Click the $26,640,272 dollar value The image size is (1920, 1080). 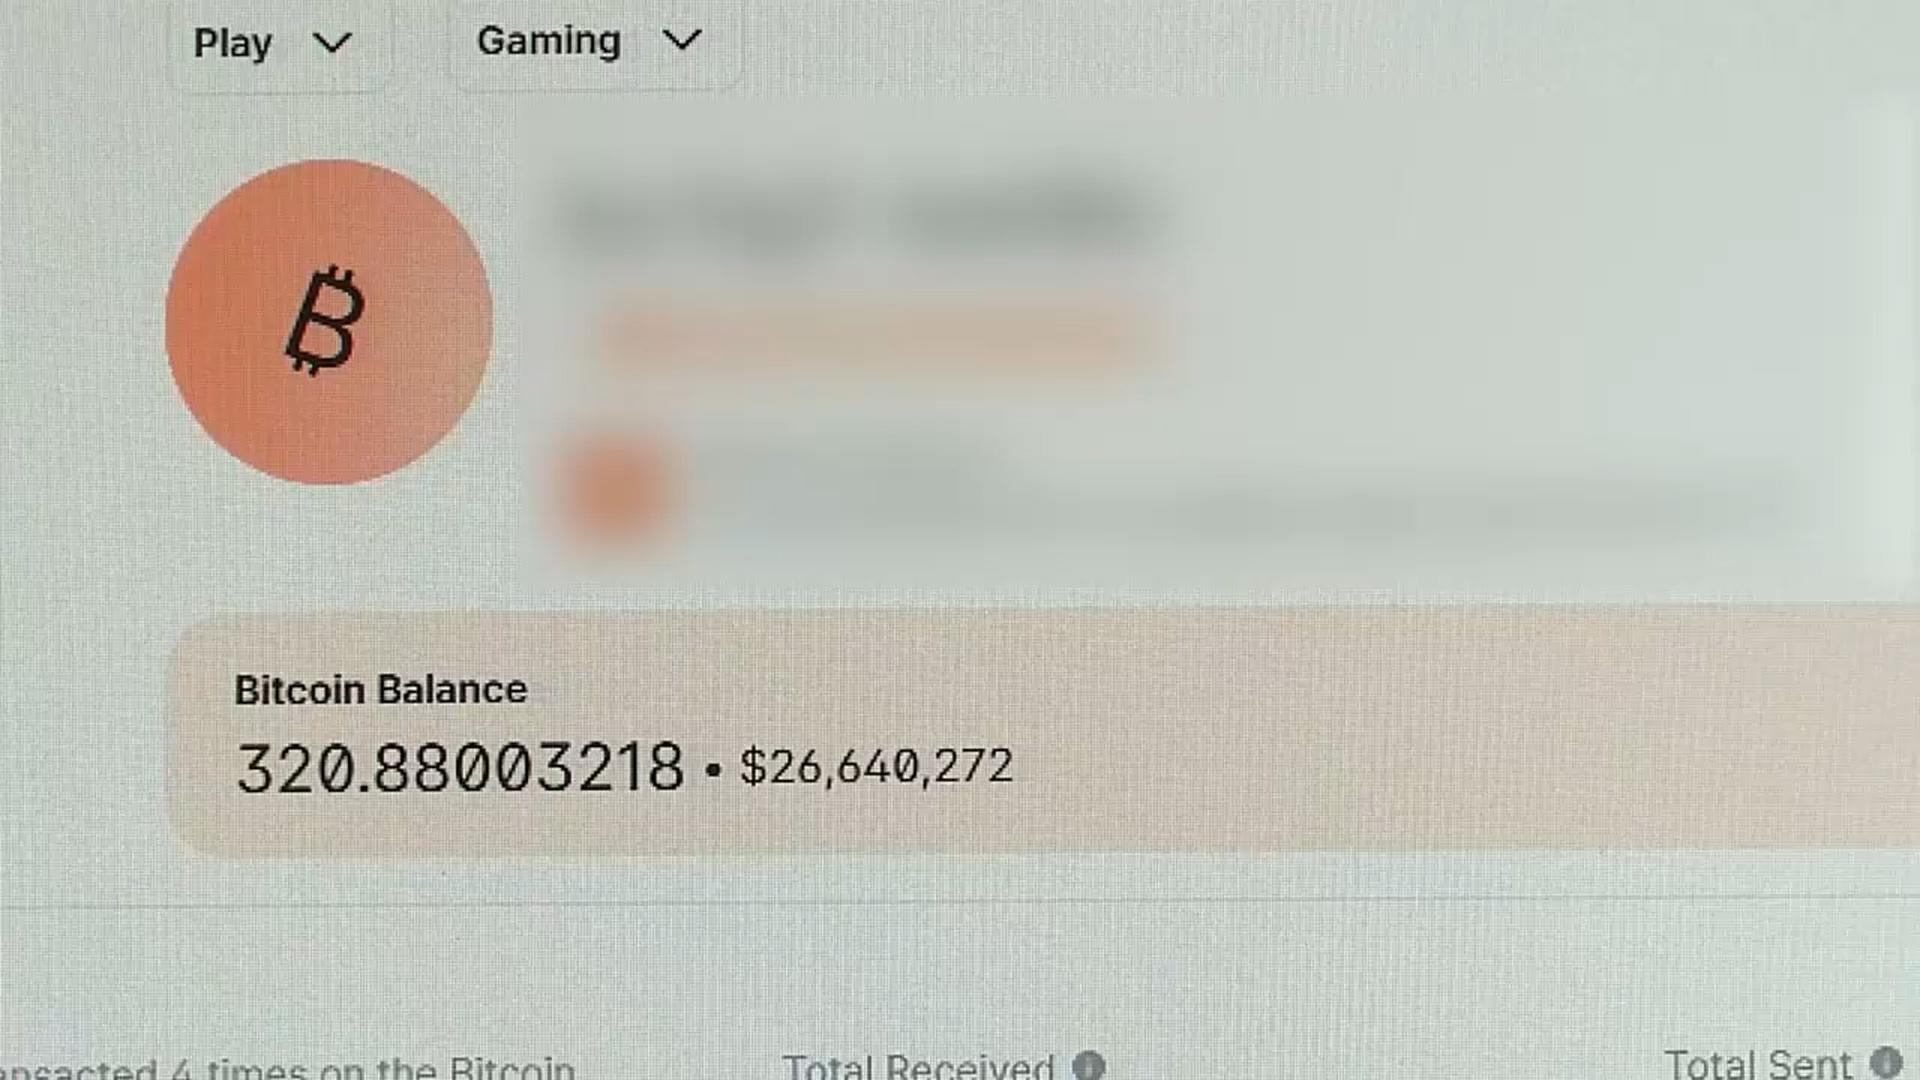876,767
